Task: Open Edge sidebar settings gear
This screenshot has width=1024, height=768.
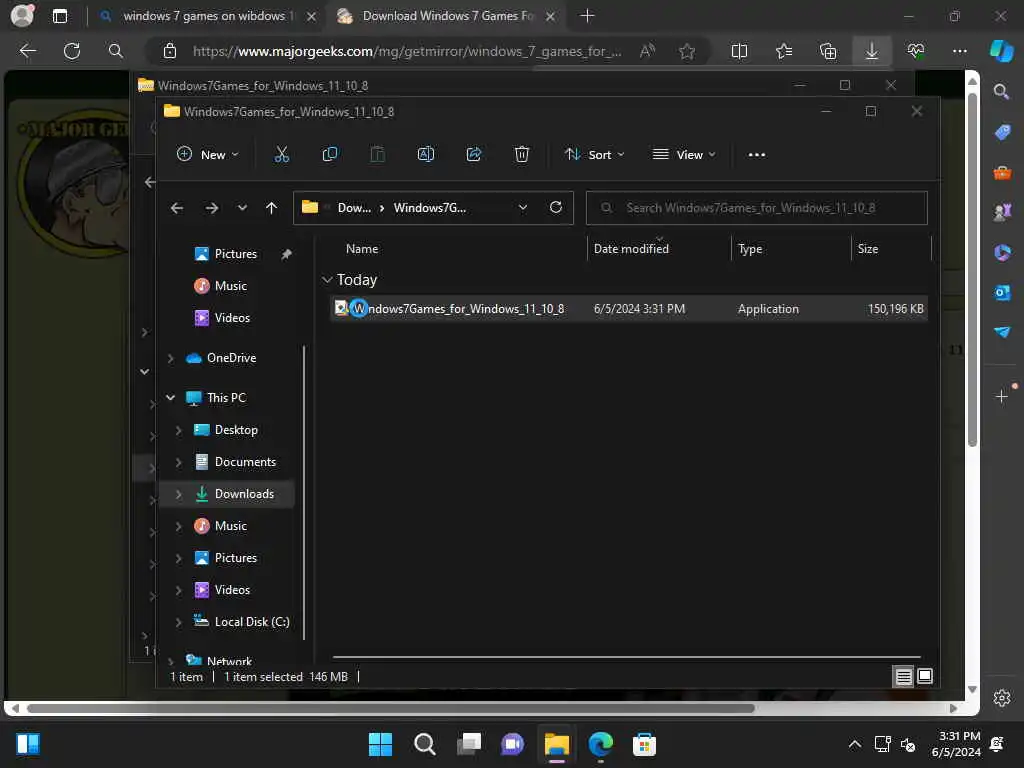Action: coord(1002,697)
